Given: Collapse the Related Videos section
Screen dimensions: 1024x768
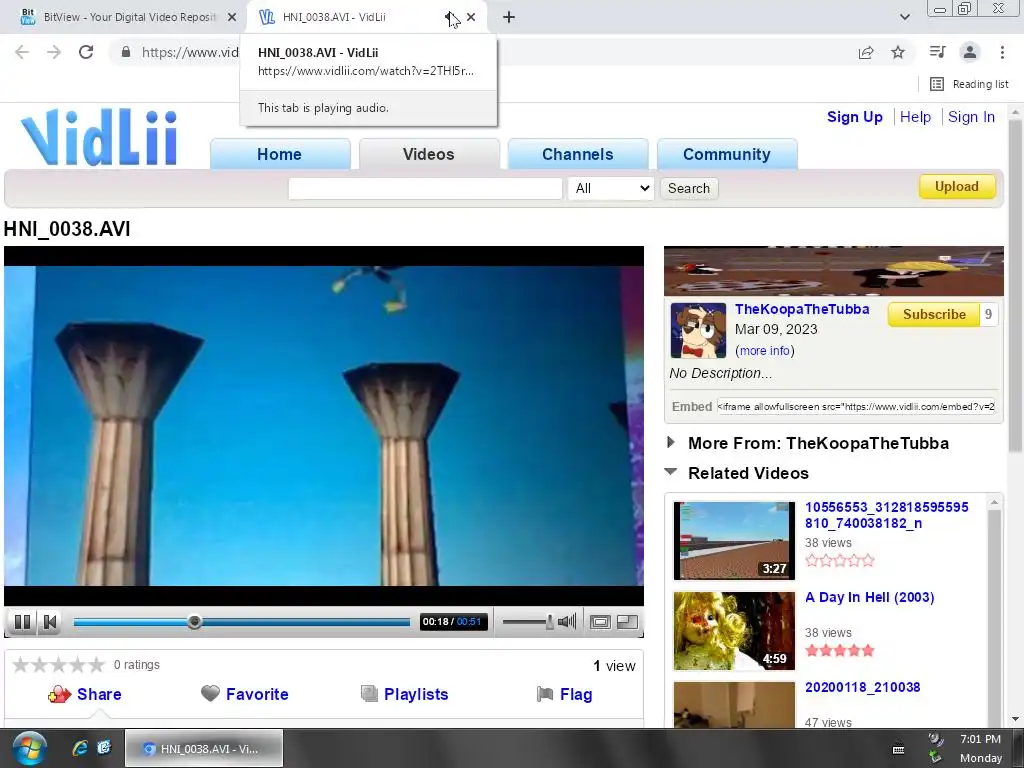Looking at the screenshot, I should (748, 473).
